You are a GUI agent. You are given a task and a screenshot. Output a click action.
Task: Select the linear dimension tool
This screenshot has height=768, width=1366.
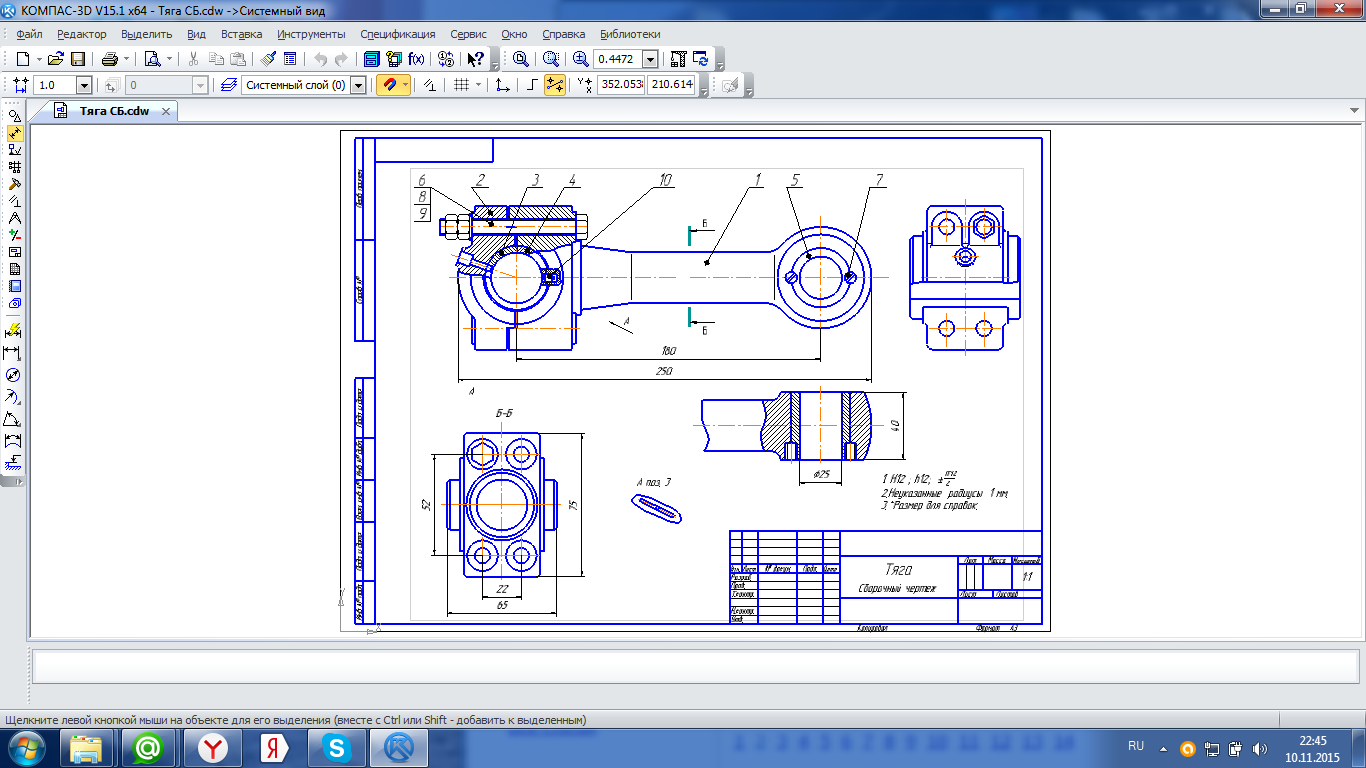tap(13, 353)
